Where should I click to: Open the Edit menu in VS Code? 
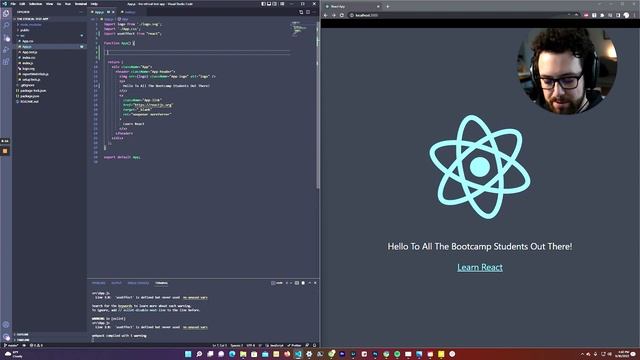point(22,4)
